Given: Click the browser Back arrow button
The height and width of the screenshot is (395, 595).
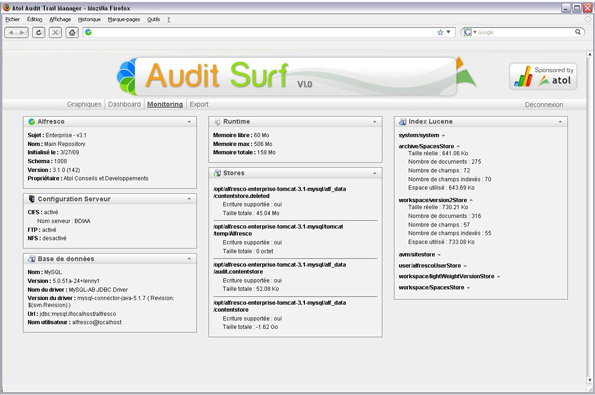Looking at the screenshot, I should pos(11,33).
